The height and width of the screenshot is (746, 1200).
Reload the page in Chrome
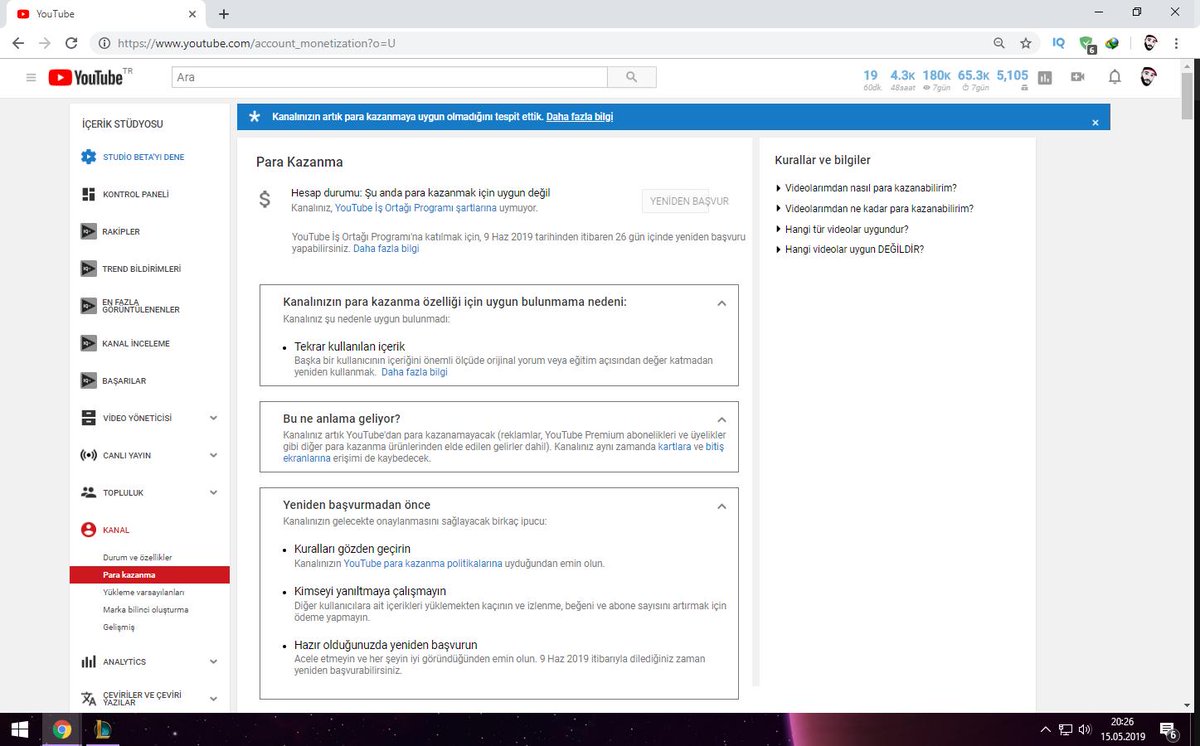pyautogui.click(x=71, y=43)
